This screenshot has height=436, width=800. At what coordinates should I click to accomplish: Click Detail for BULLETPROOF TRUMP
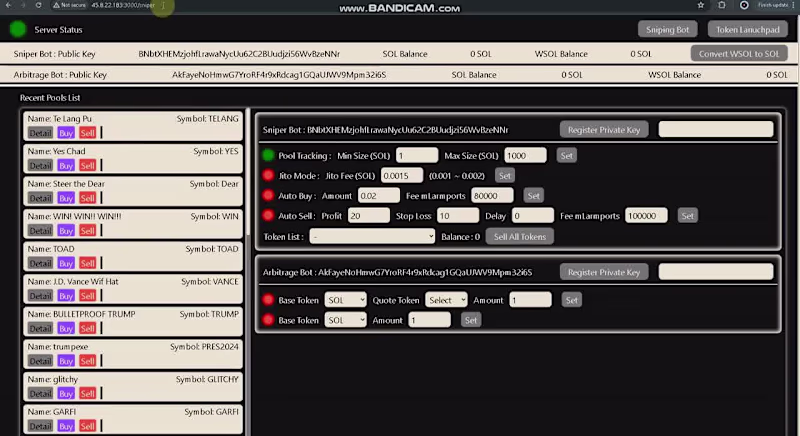click(40, 328)
